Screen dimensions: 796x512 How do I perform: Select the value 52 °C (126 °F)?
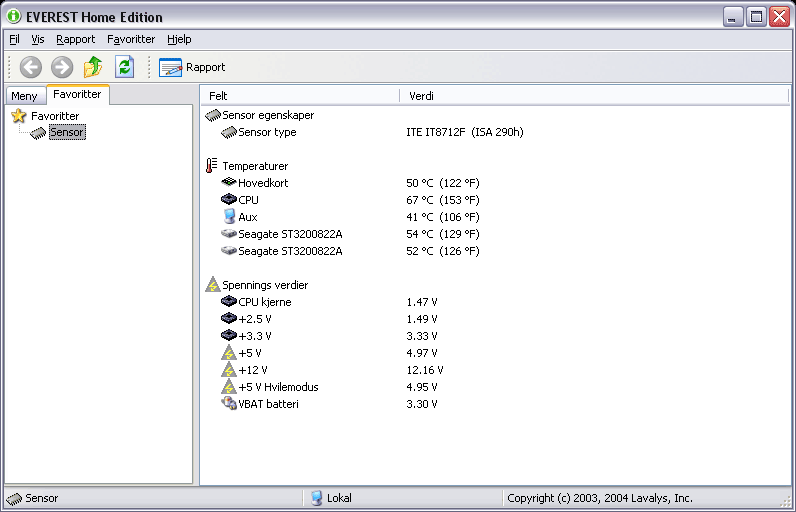[443, 251]
